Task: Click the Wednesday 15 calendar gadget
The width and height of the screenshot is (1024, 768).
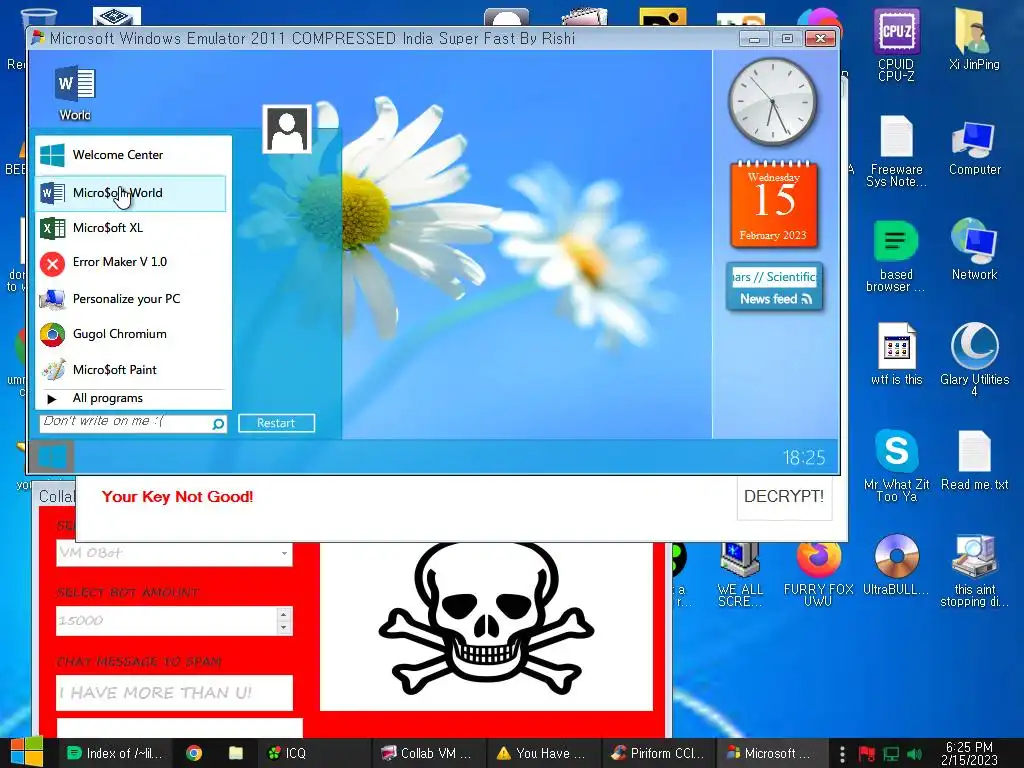Action: pos(774,204)
